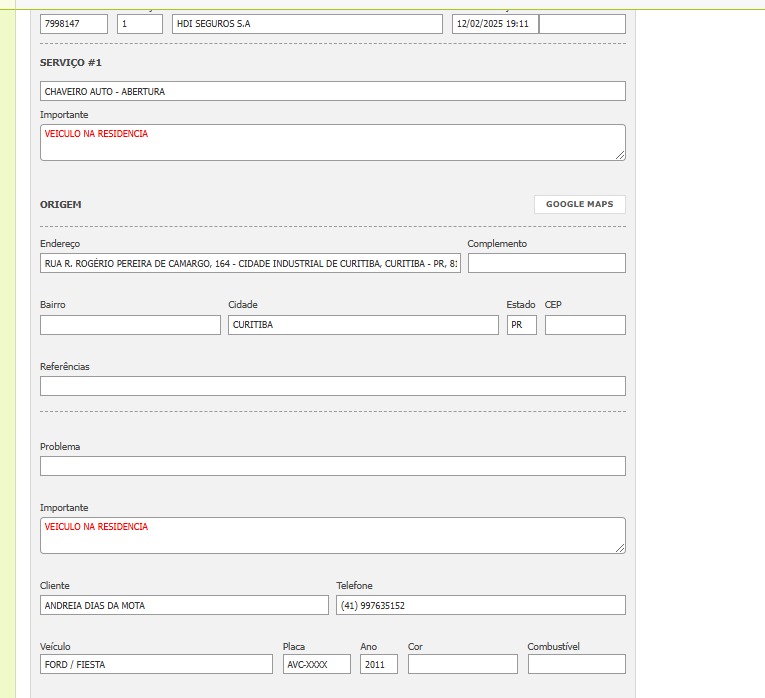Focus the Problema text field
765x698 pixels.
tap(332, 466)
